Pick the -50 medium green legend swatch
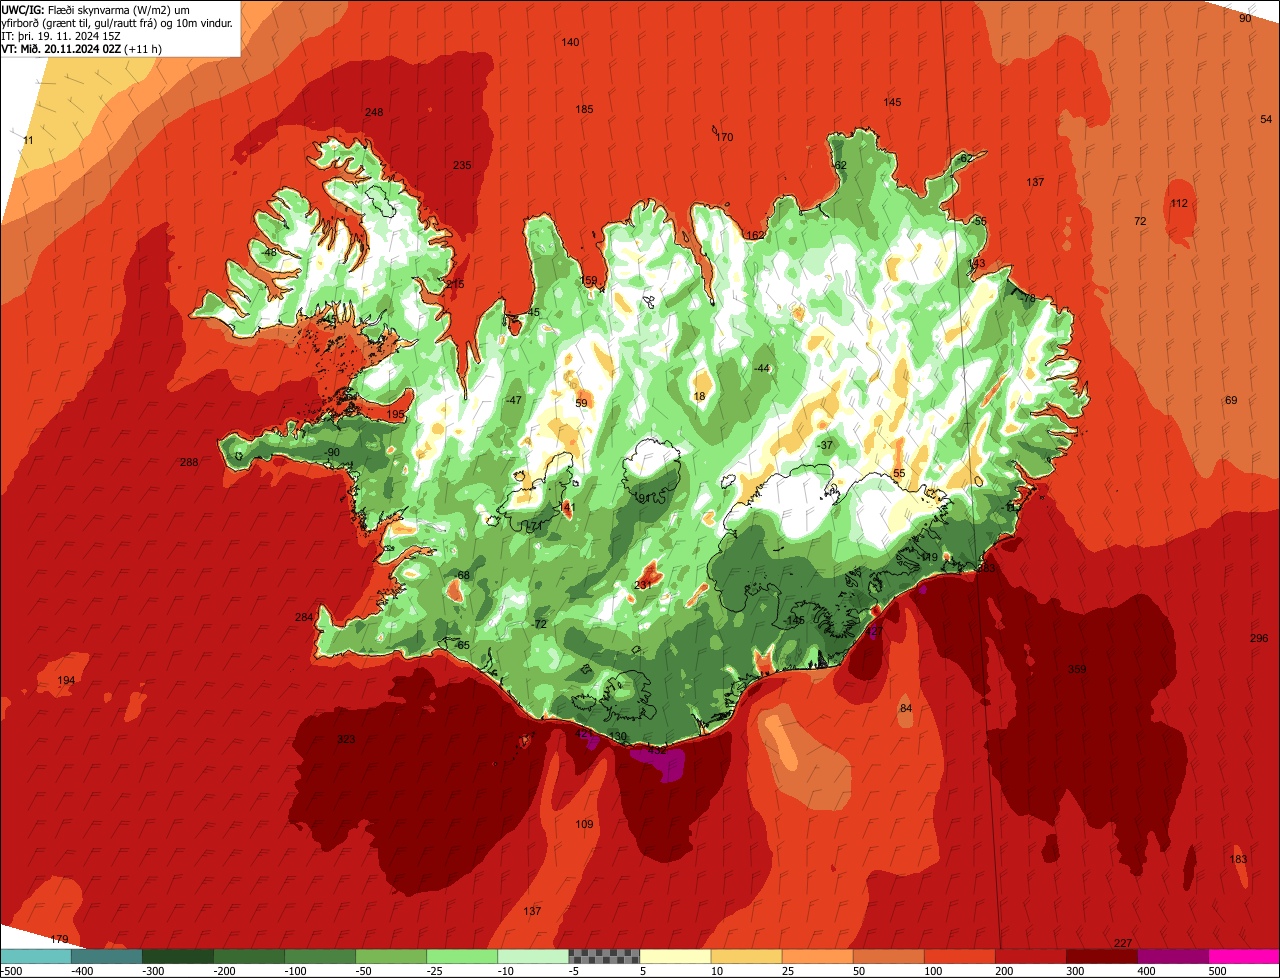1280x978 pixels. tap(391, 956)
